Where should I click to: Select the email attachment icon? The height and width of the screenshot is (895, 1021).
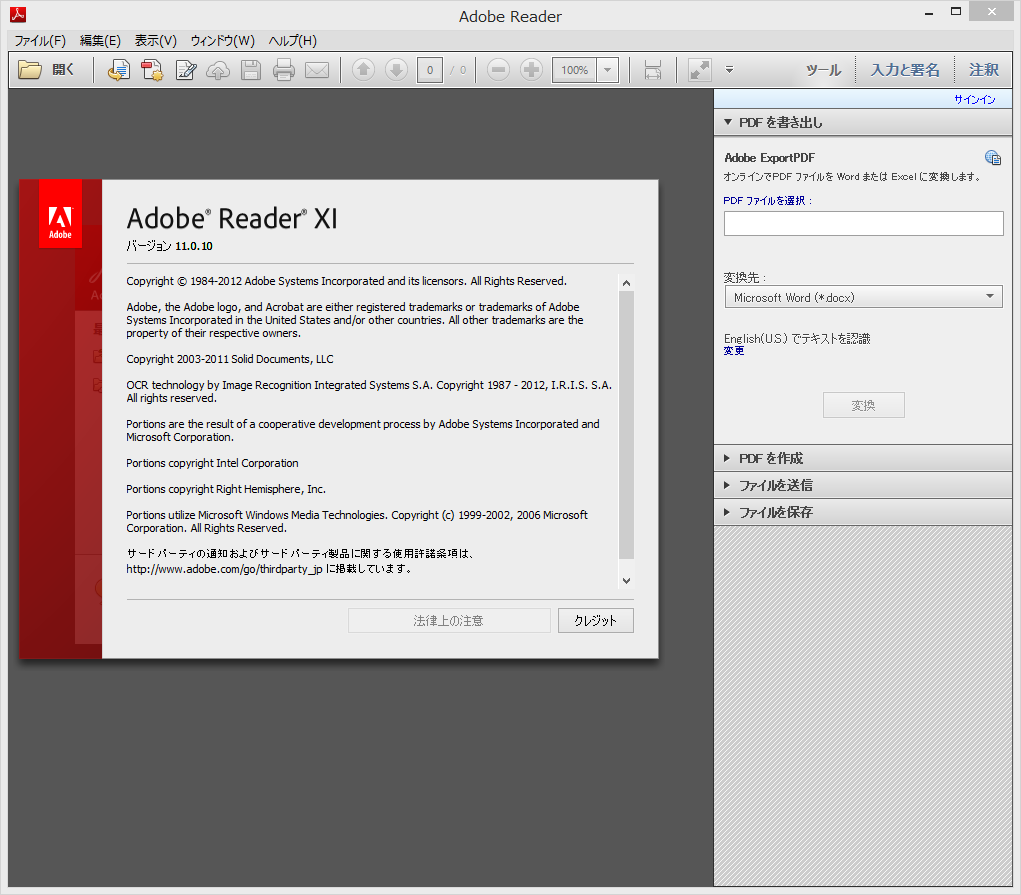pyautogui.click(x=318, y=69)
